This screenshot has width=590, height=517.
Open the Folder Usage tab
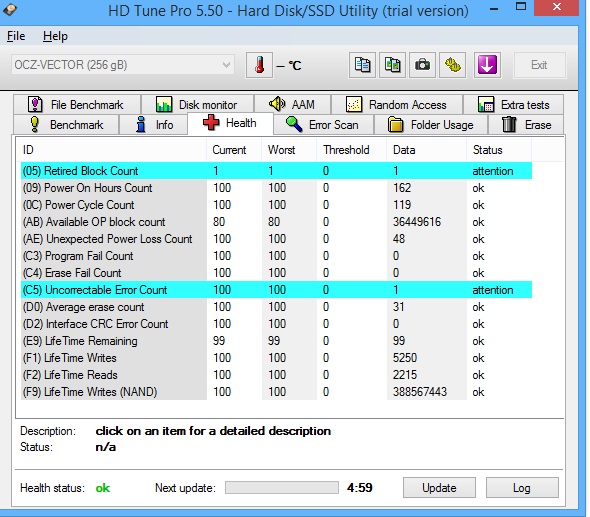pyautogui.click(x=431, y=125)
